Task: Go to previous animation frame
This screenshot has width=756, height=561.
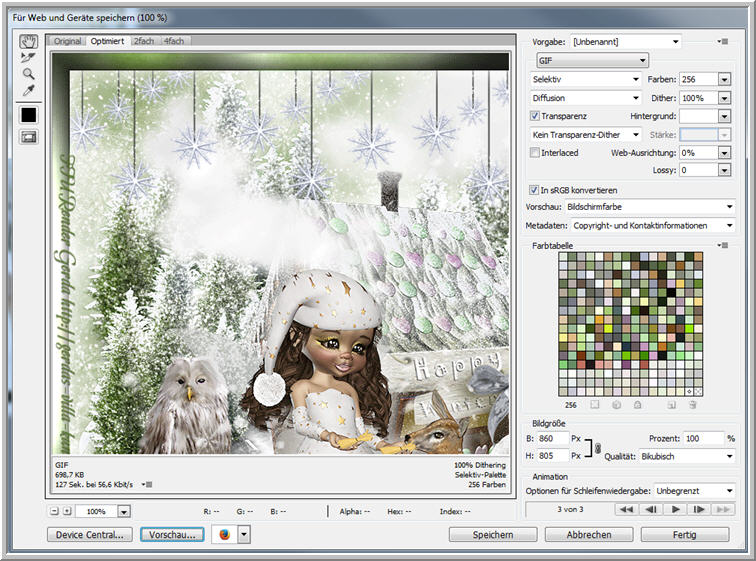Action: tap(651, 509)
